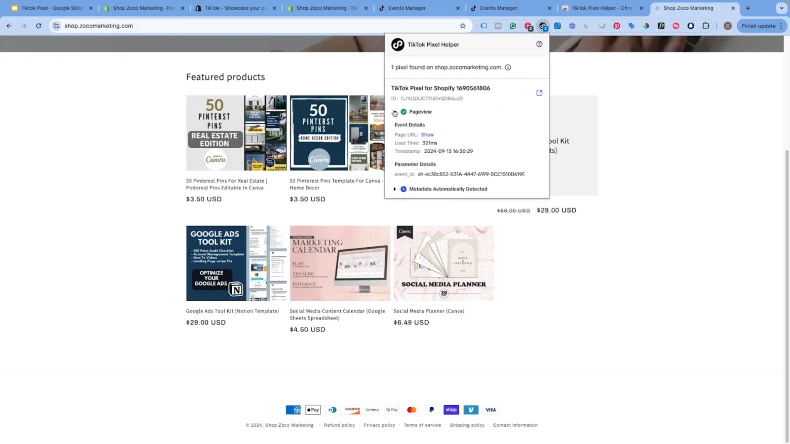Open the Refund policy footer link
The width and height of the screenshot is (790, 444).
(x=339, y=425)
